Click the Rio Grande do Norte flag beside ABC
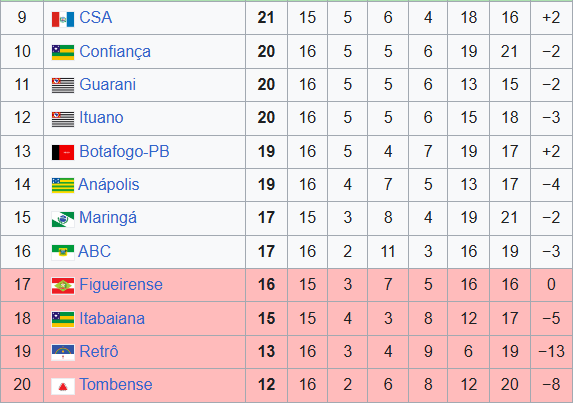573x403 pixels. [63, 252]
